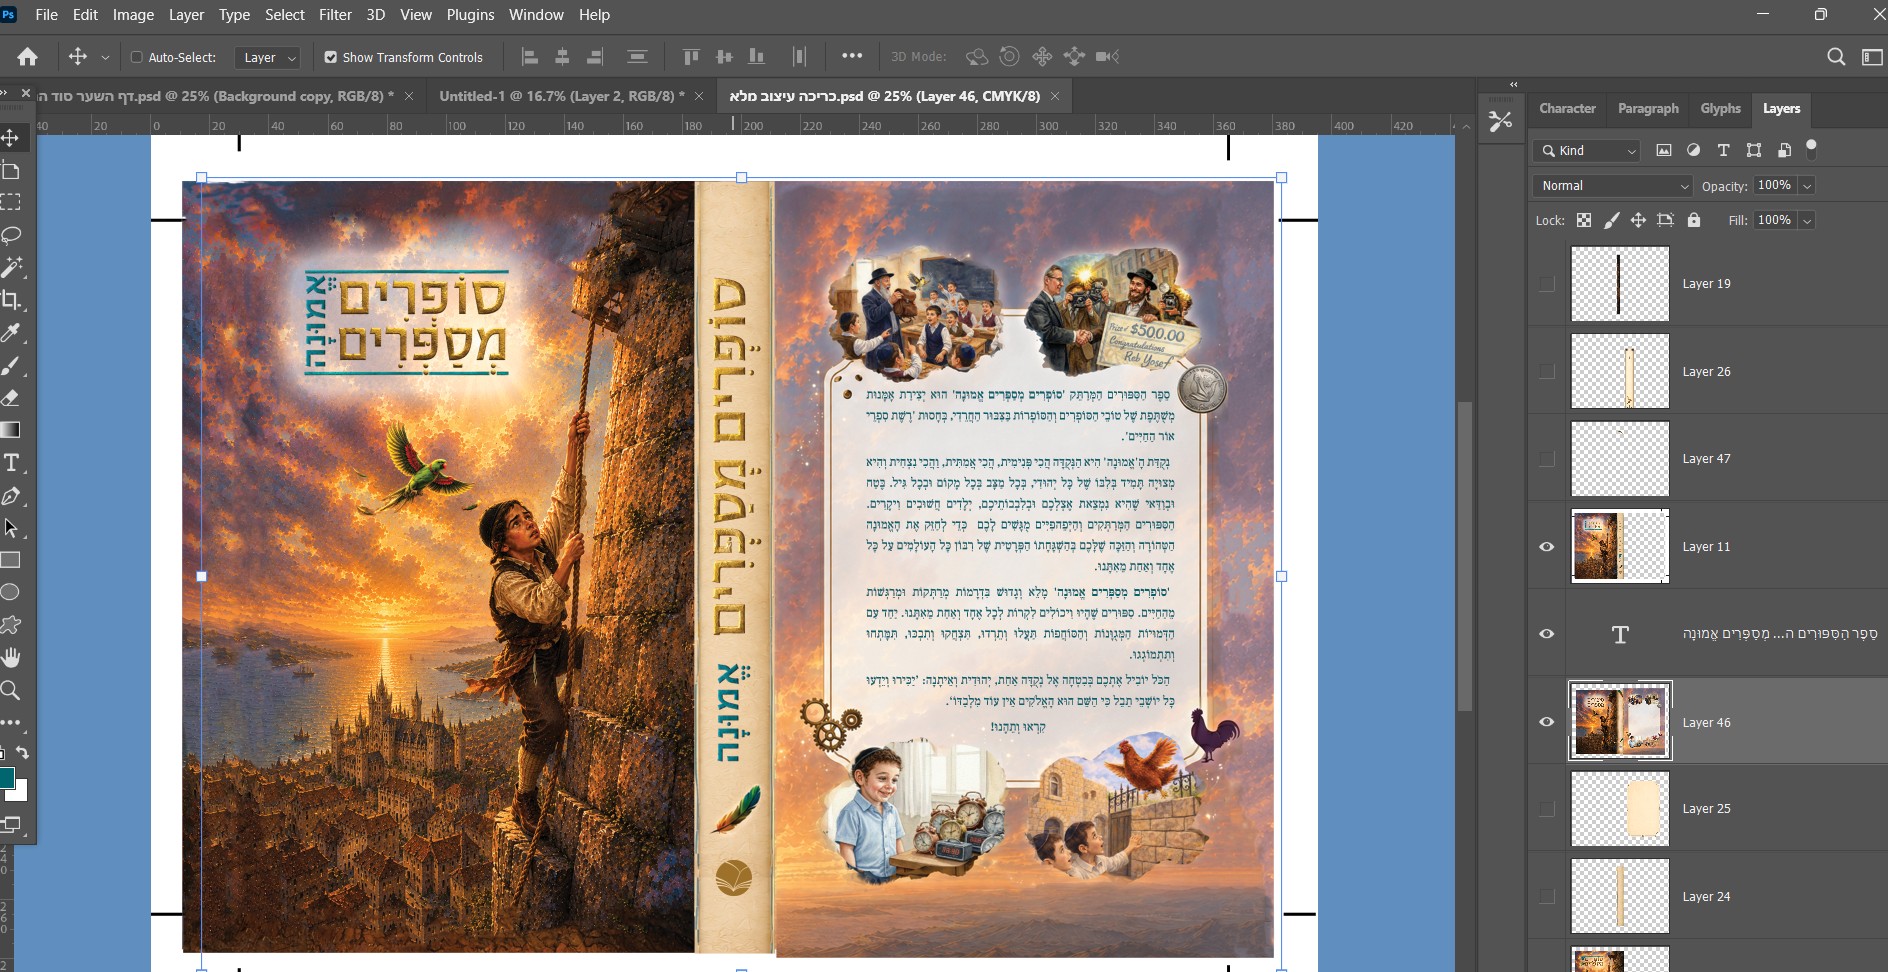Hide Layer 46 using its eye icon

pyautogui.click(x=1547, y=722)
